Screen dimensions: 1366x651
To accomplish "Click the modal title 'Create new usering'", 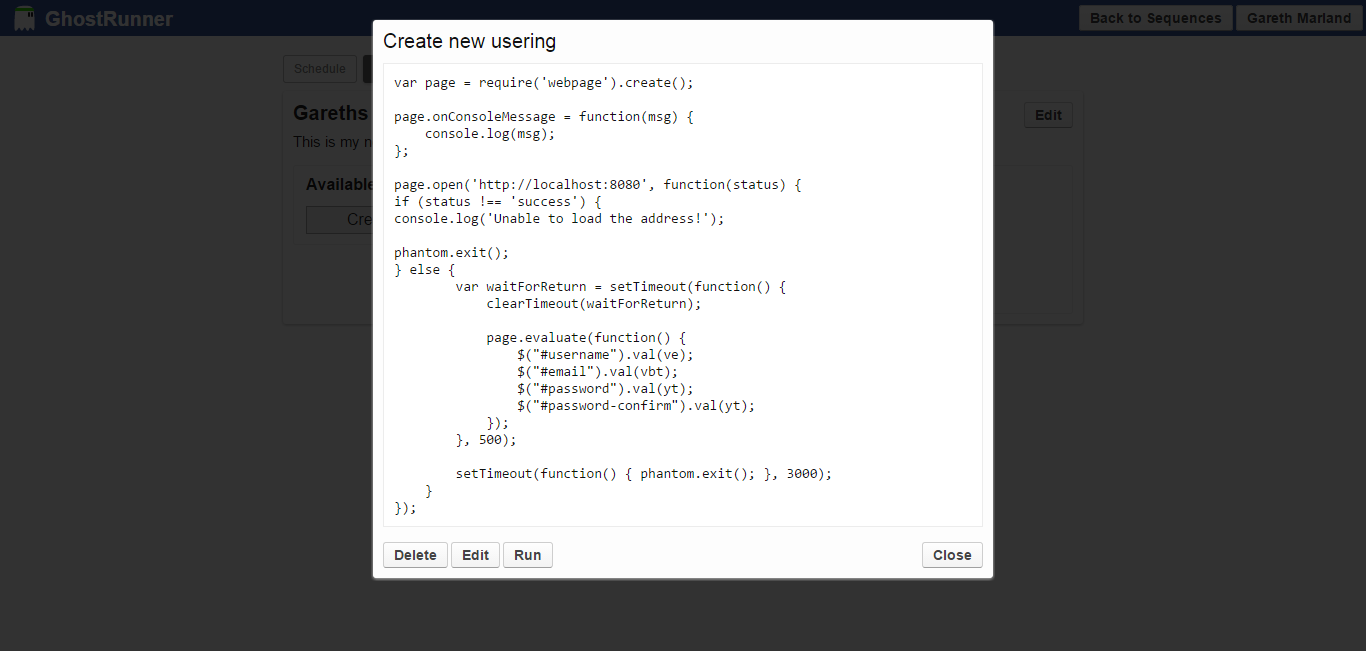I will coord(469,41).
